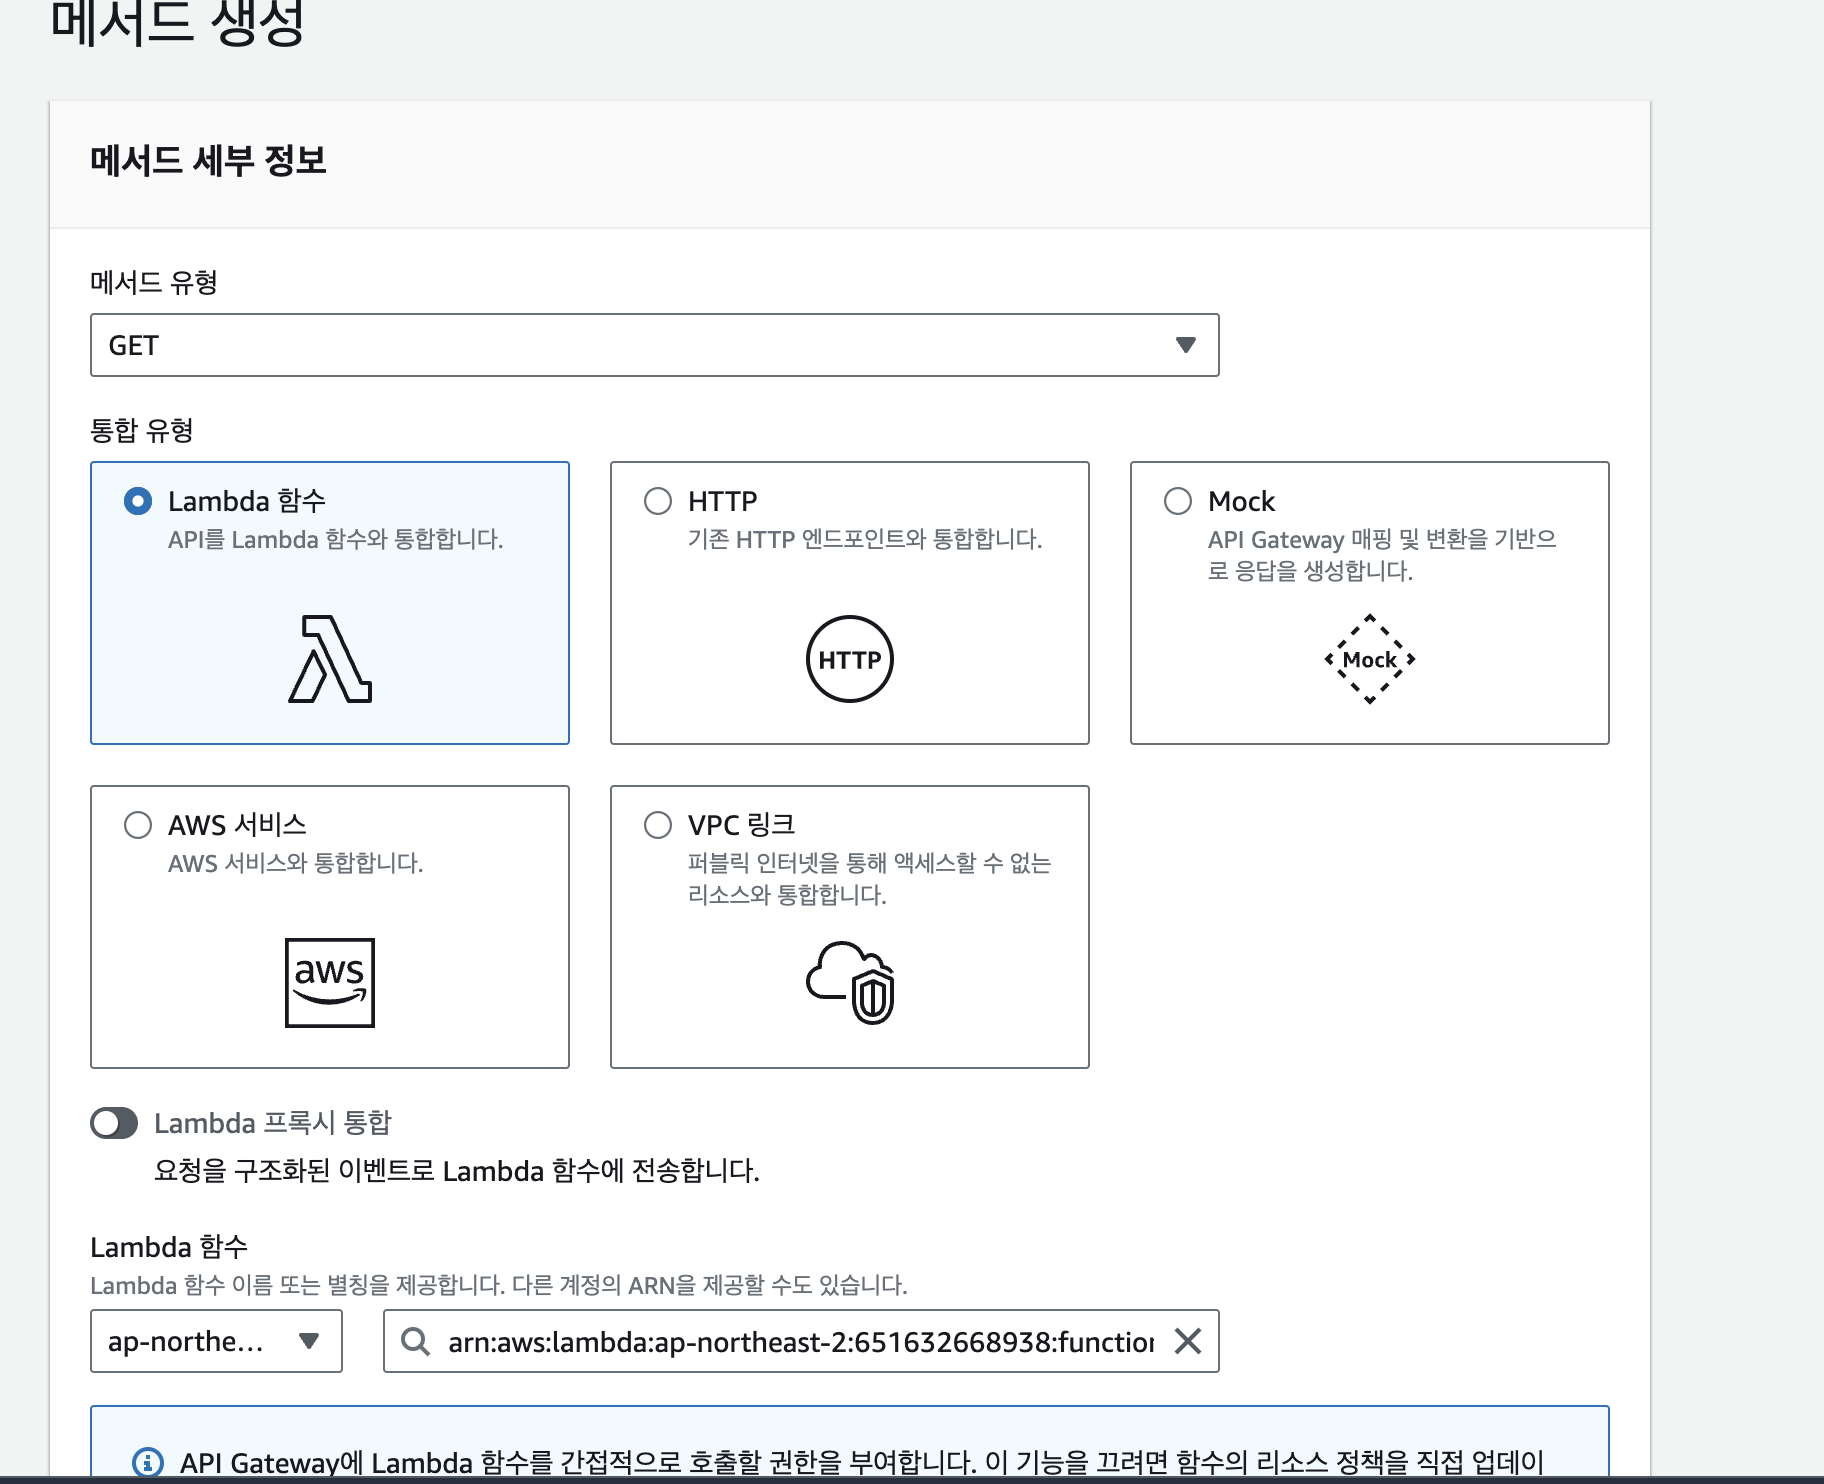Click into the Lambda function ARN input
This screenshot has height=1484, width=1824.
[801, 1341]
